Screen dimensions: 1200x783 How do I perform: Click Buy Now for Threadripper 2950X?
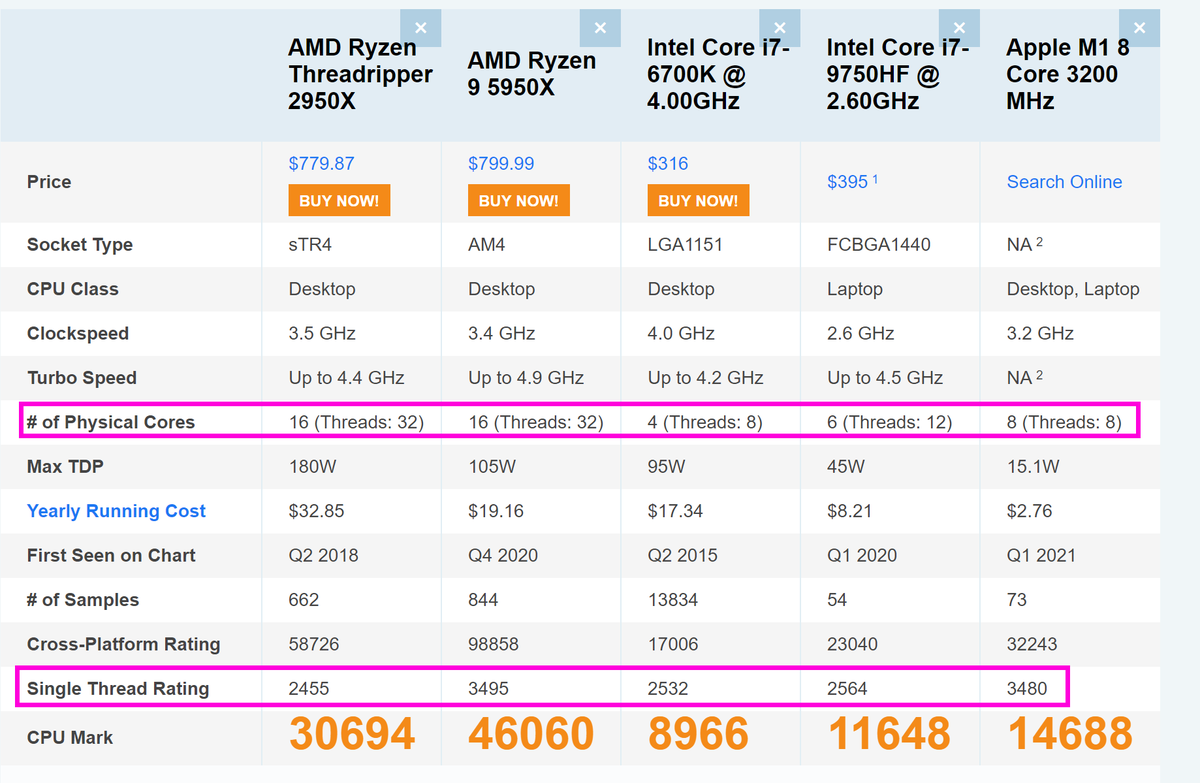tap(339, 200)
